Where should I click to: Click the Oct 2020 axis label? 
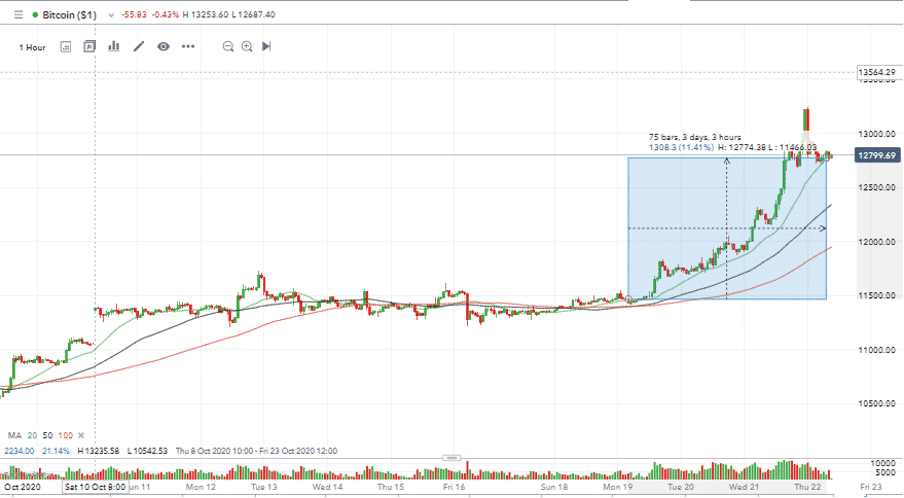(x=22, y=487)
